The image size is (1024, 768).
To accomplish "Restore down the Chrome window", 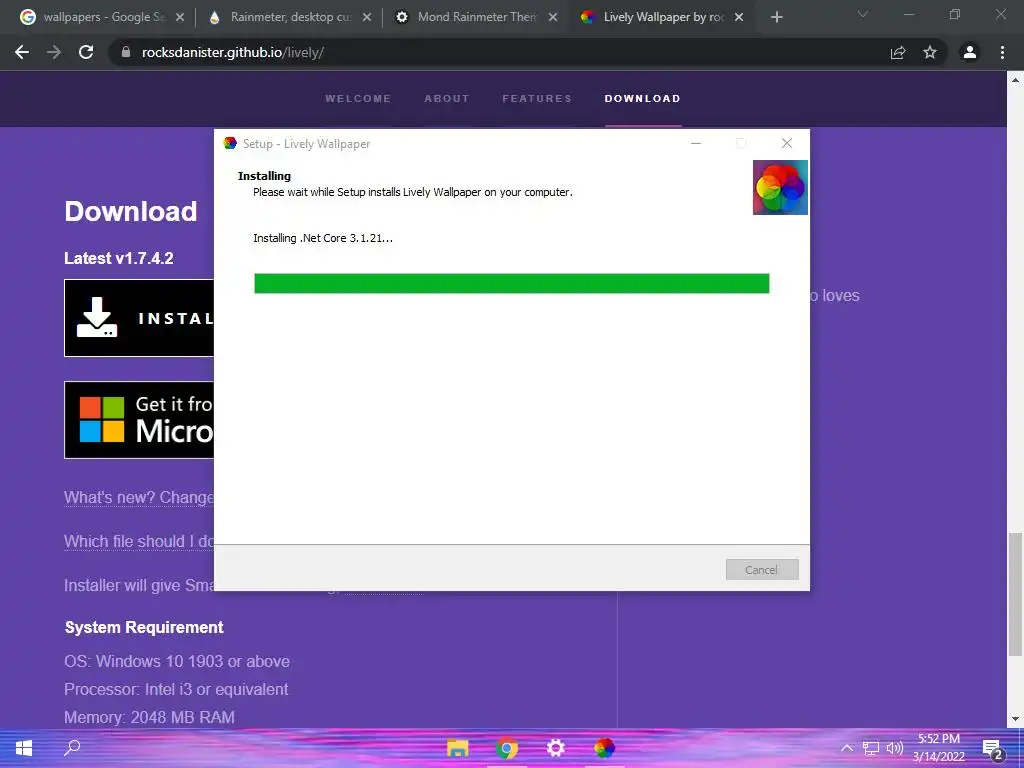I will 955,14.
